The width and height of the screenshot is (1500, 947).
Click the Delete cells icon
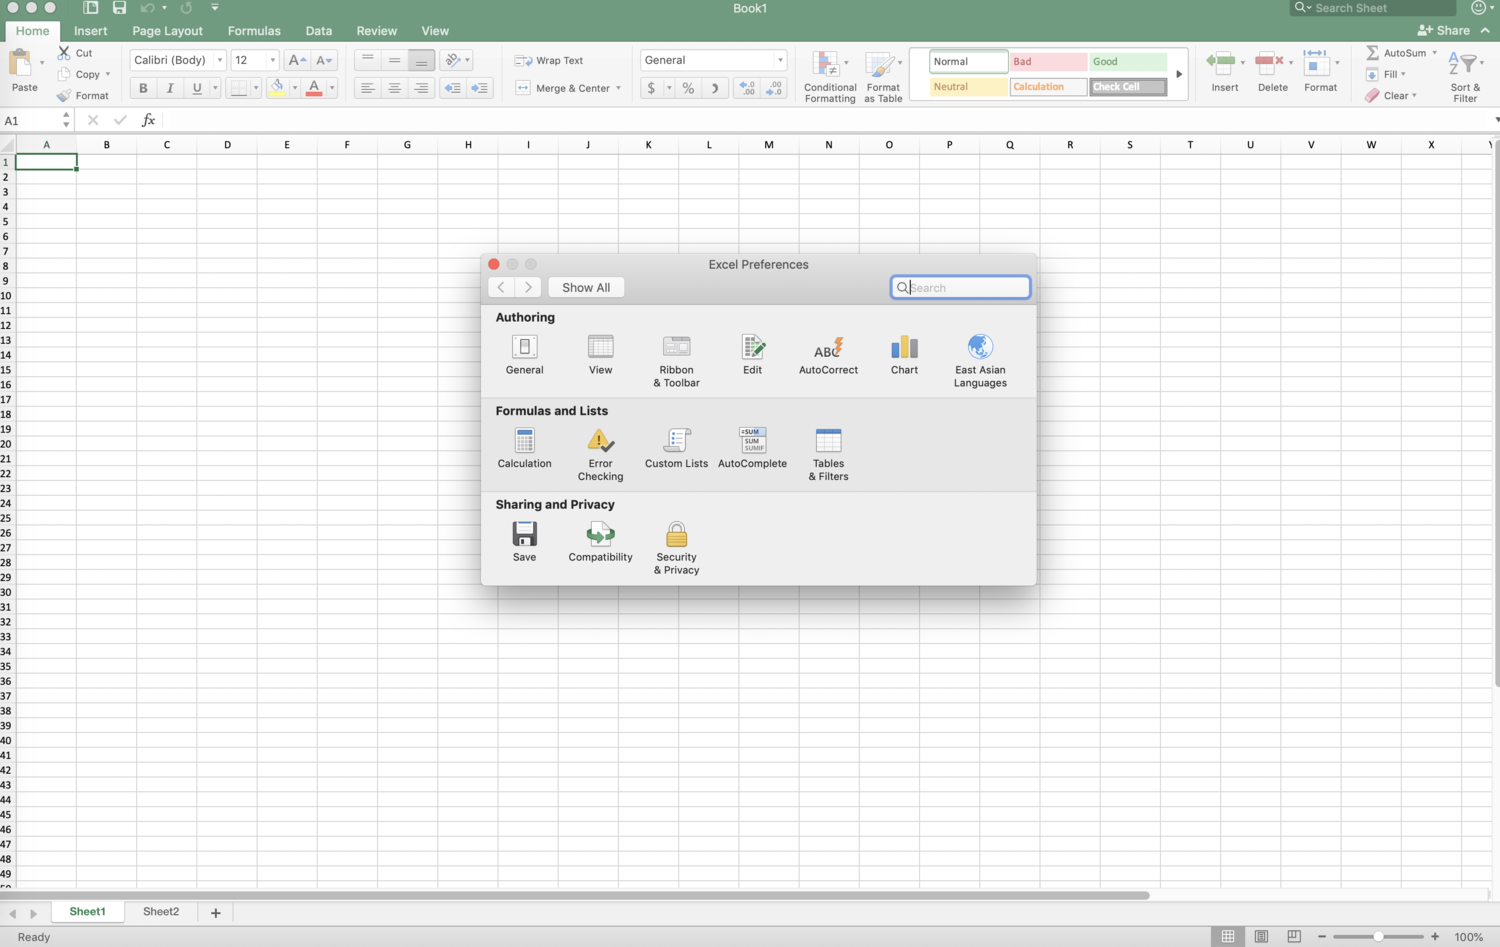click(1269, 64)
